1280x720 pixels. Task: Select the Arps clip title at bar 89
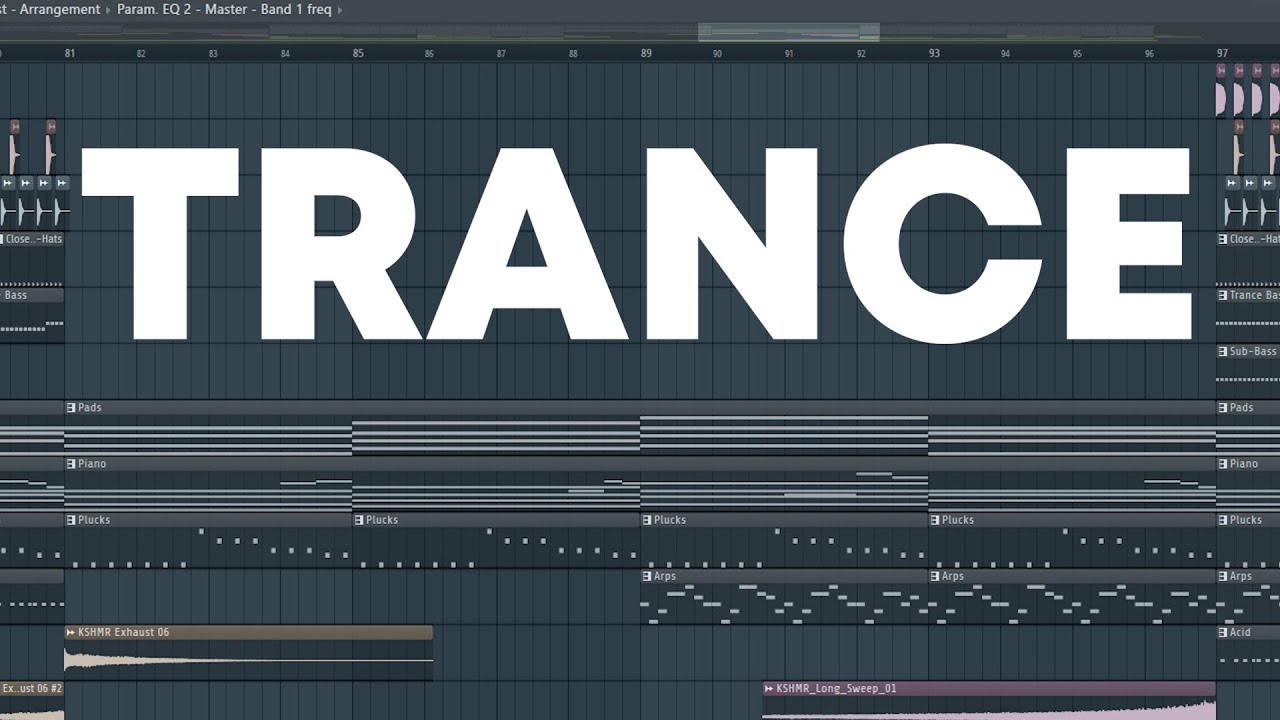point(665,575)
